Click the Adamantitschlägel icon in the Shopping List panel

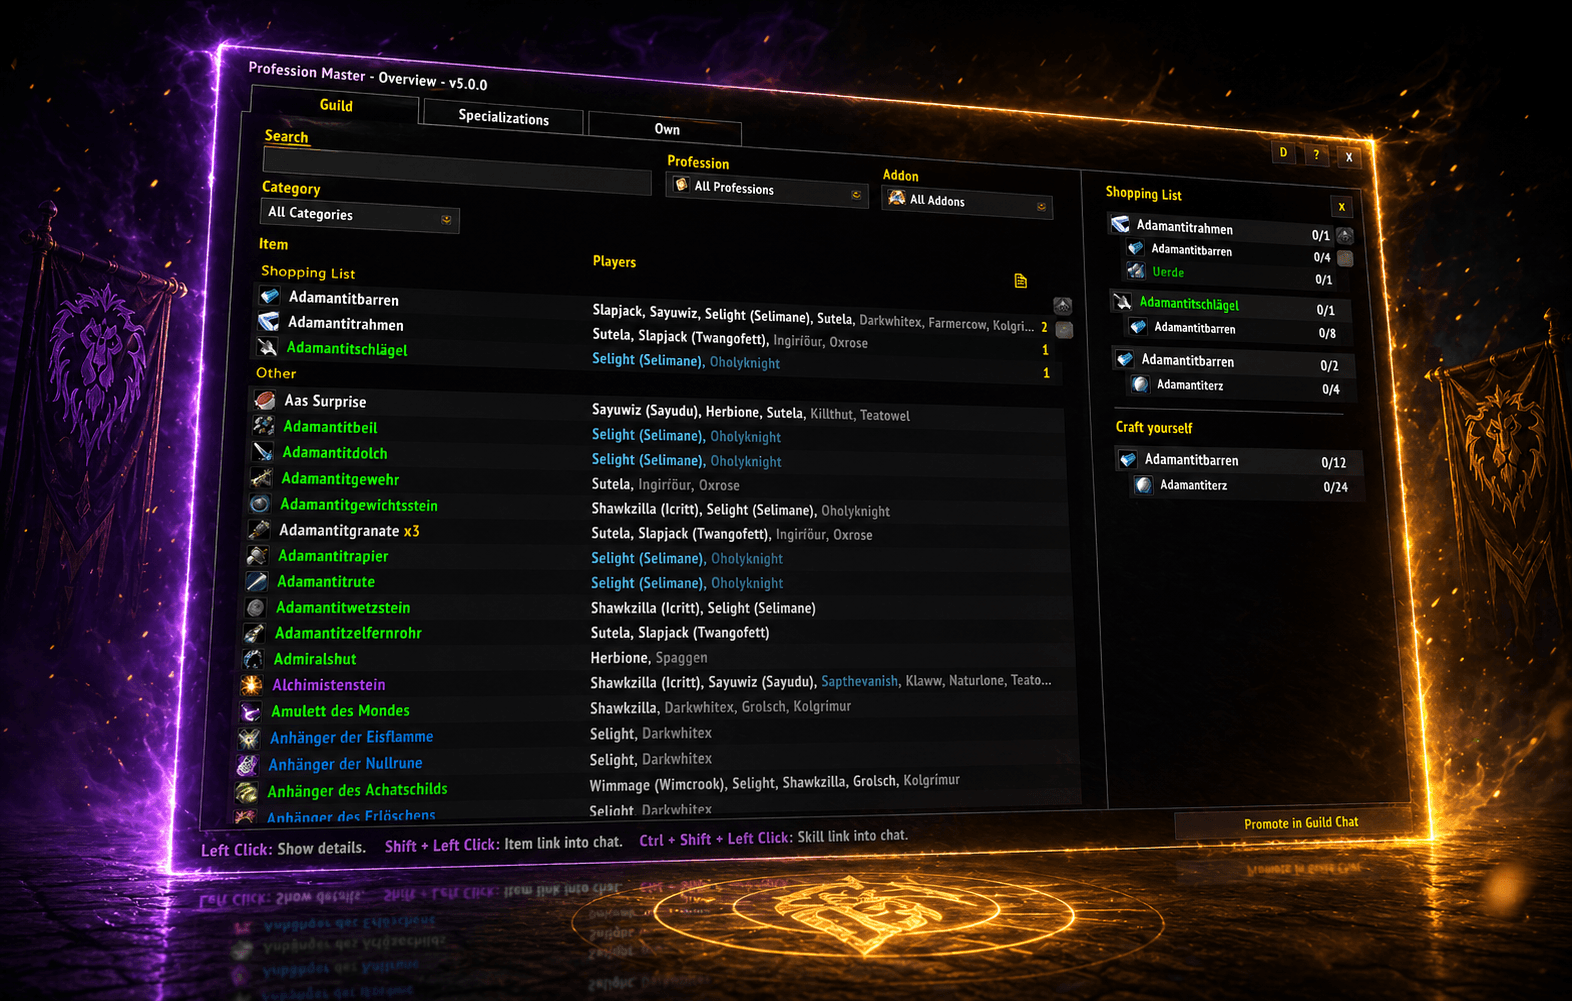(x=1124, y=301)
